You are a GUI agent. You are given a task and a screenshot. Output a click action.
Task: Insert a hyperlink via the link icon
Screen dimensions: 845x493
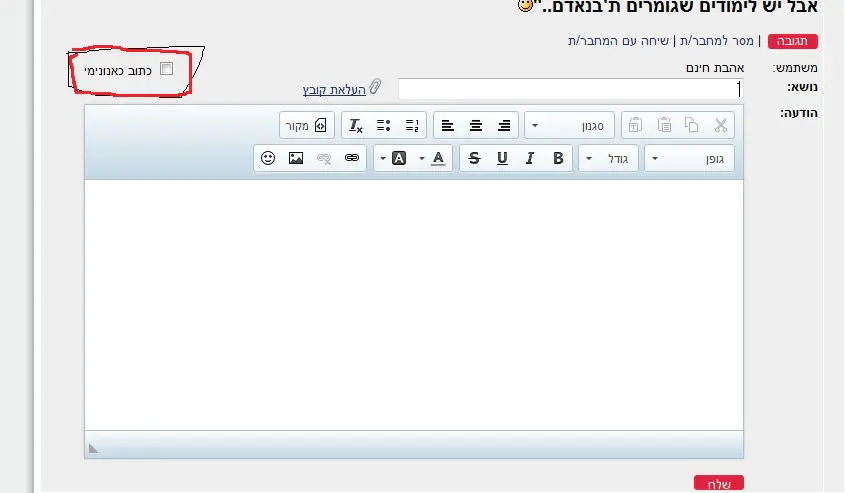[x=351, y=158]
